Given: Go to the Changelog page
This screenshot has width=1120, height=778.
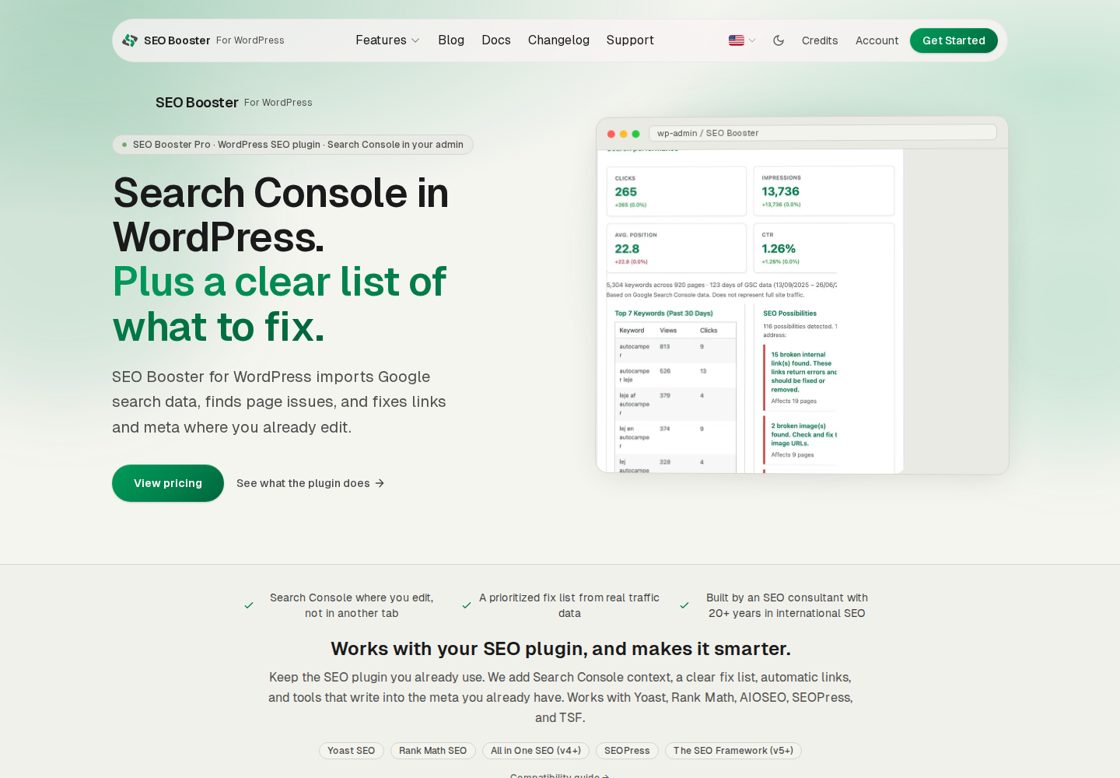Looking at the screenshot, I should click(x=559, y=40).
